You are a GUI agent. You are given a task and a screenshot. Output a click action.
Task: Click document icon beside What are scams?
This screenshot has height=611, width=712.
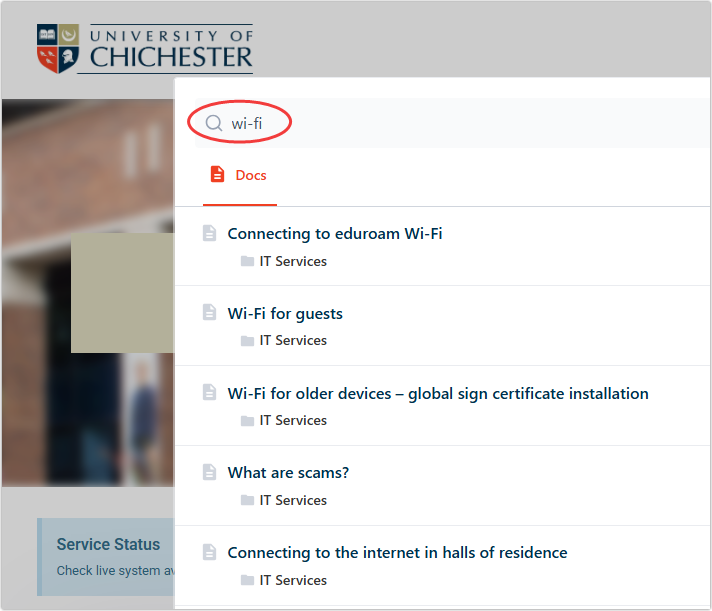pos(209,472)
